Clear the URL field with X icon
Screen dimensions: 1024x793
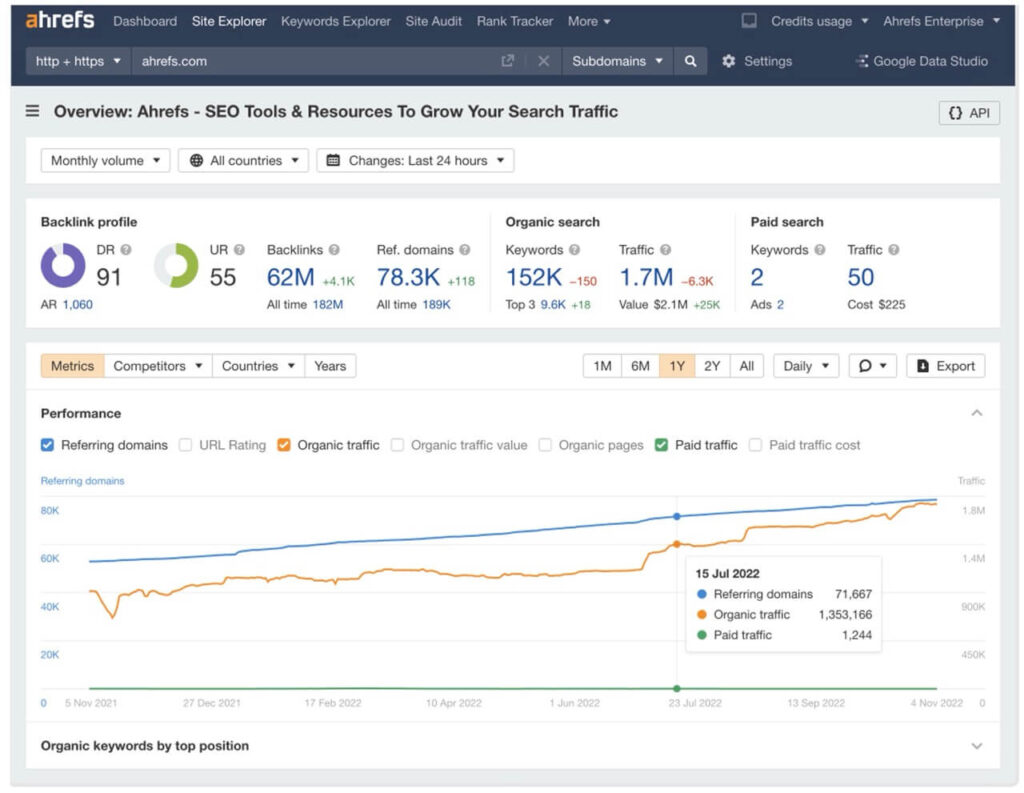pos(543,61)
